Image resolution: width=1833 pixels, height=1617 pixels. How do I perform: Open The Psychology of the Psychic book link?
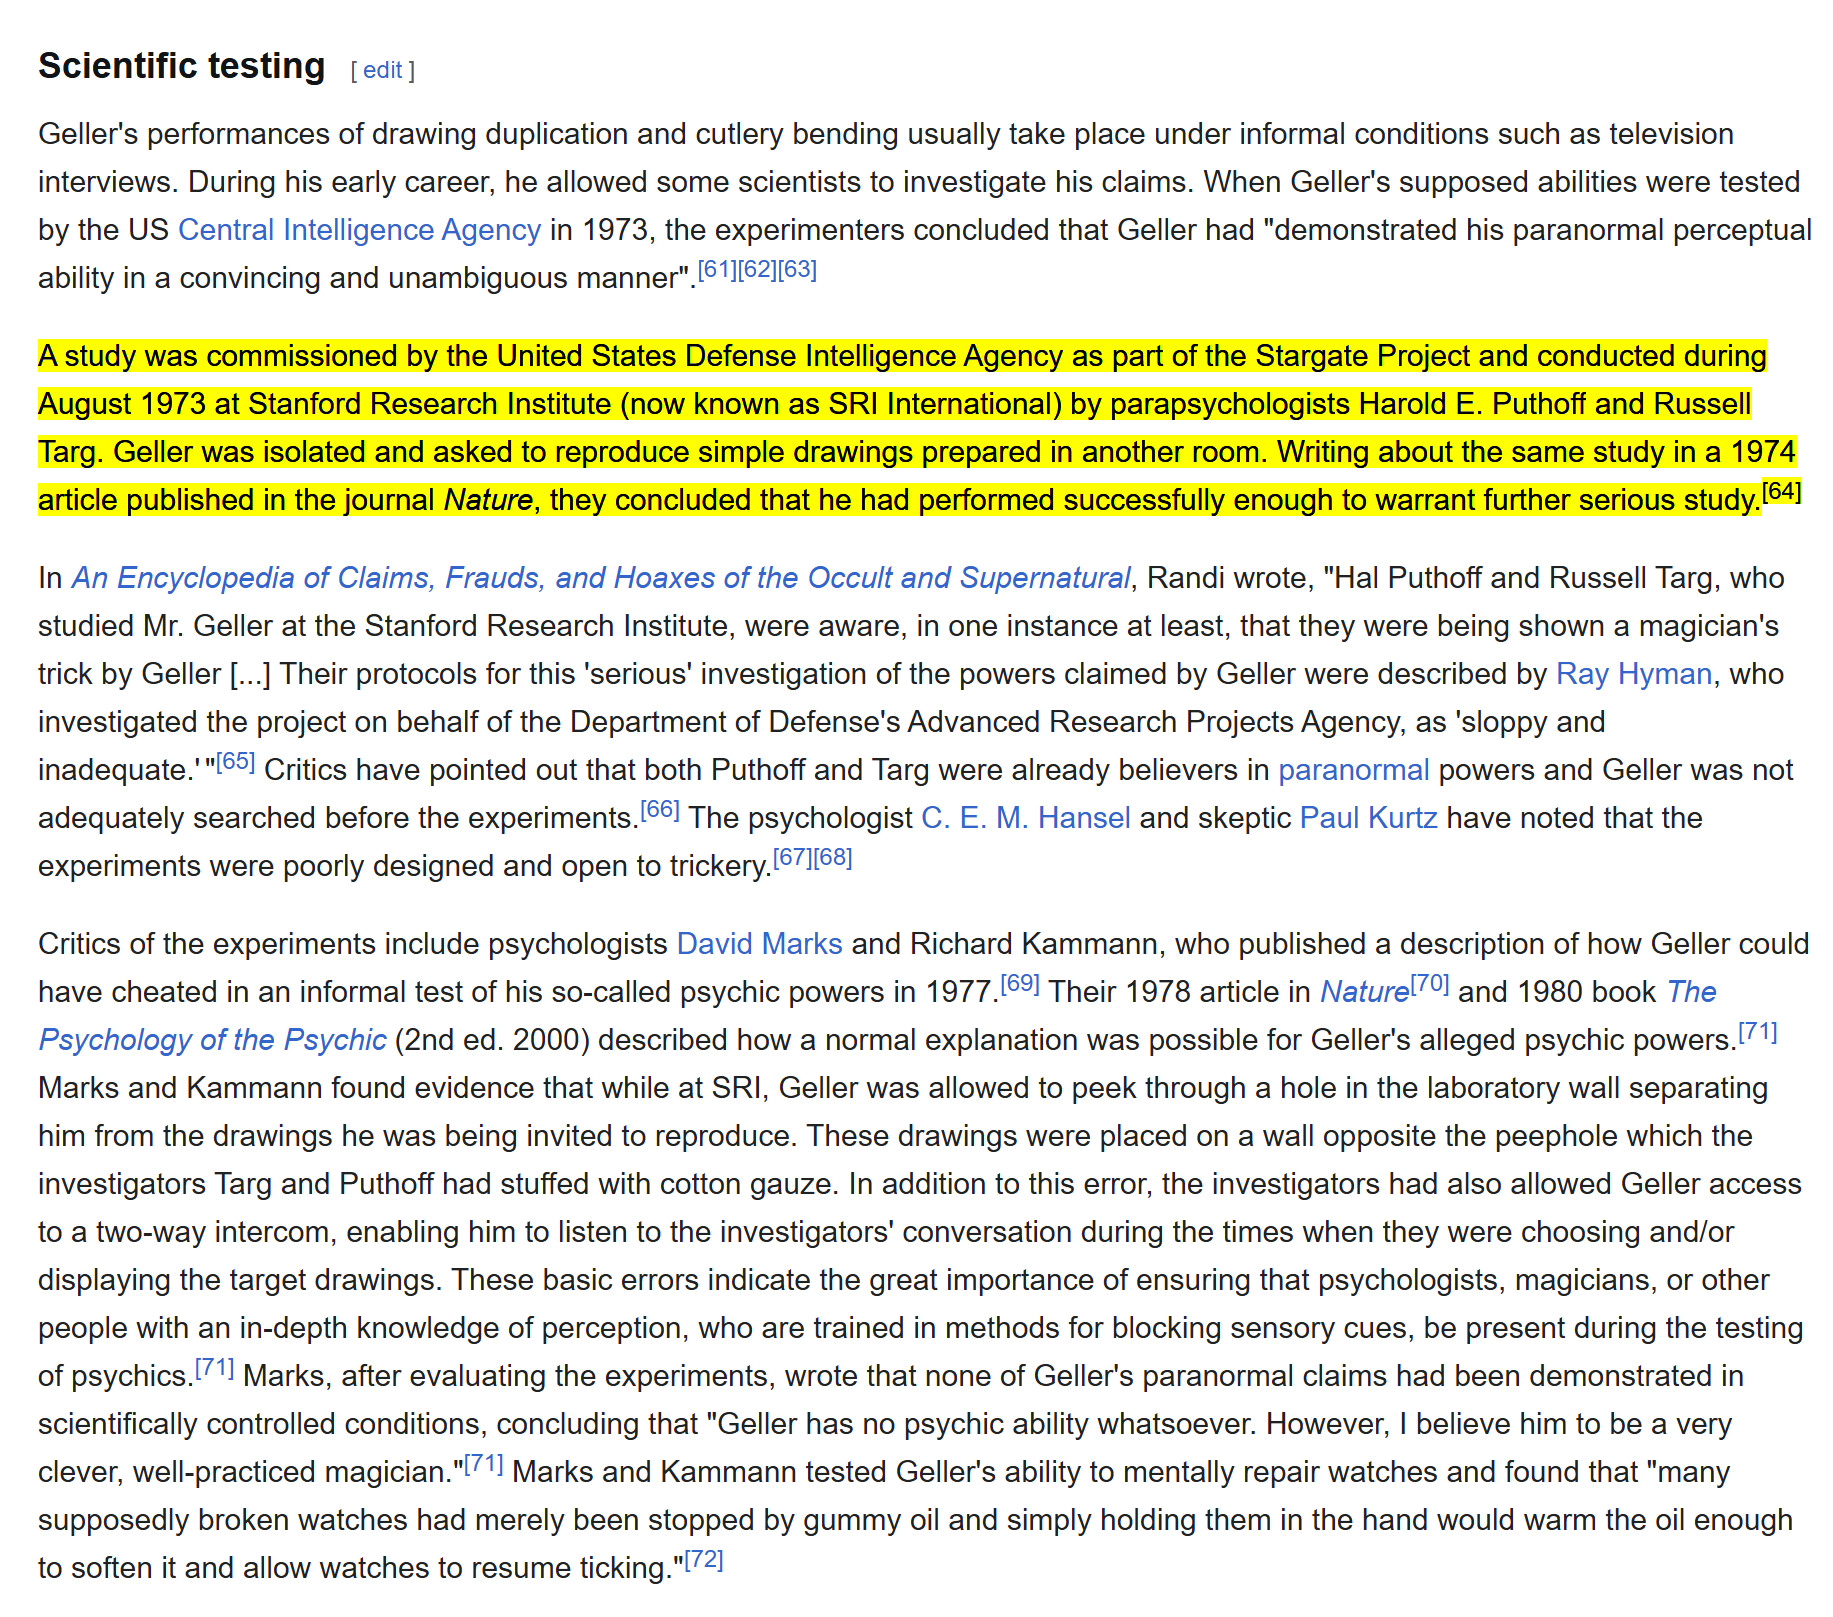(212, 1040)
